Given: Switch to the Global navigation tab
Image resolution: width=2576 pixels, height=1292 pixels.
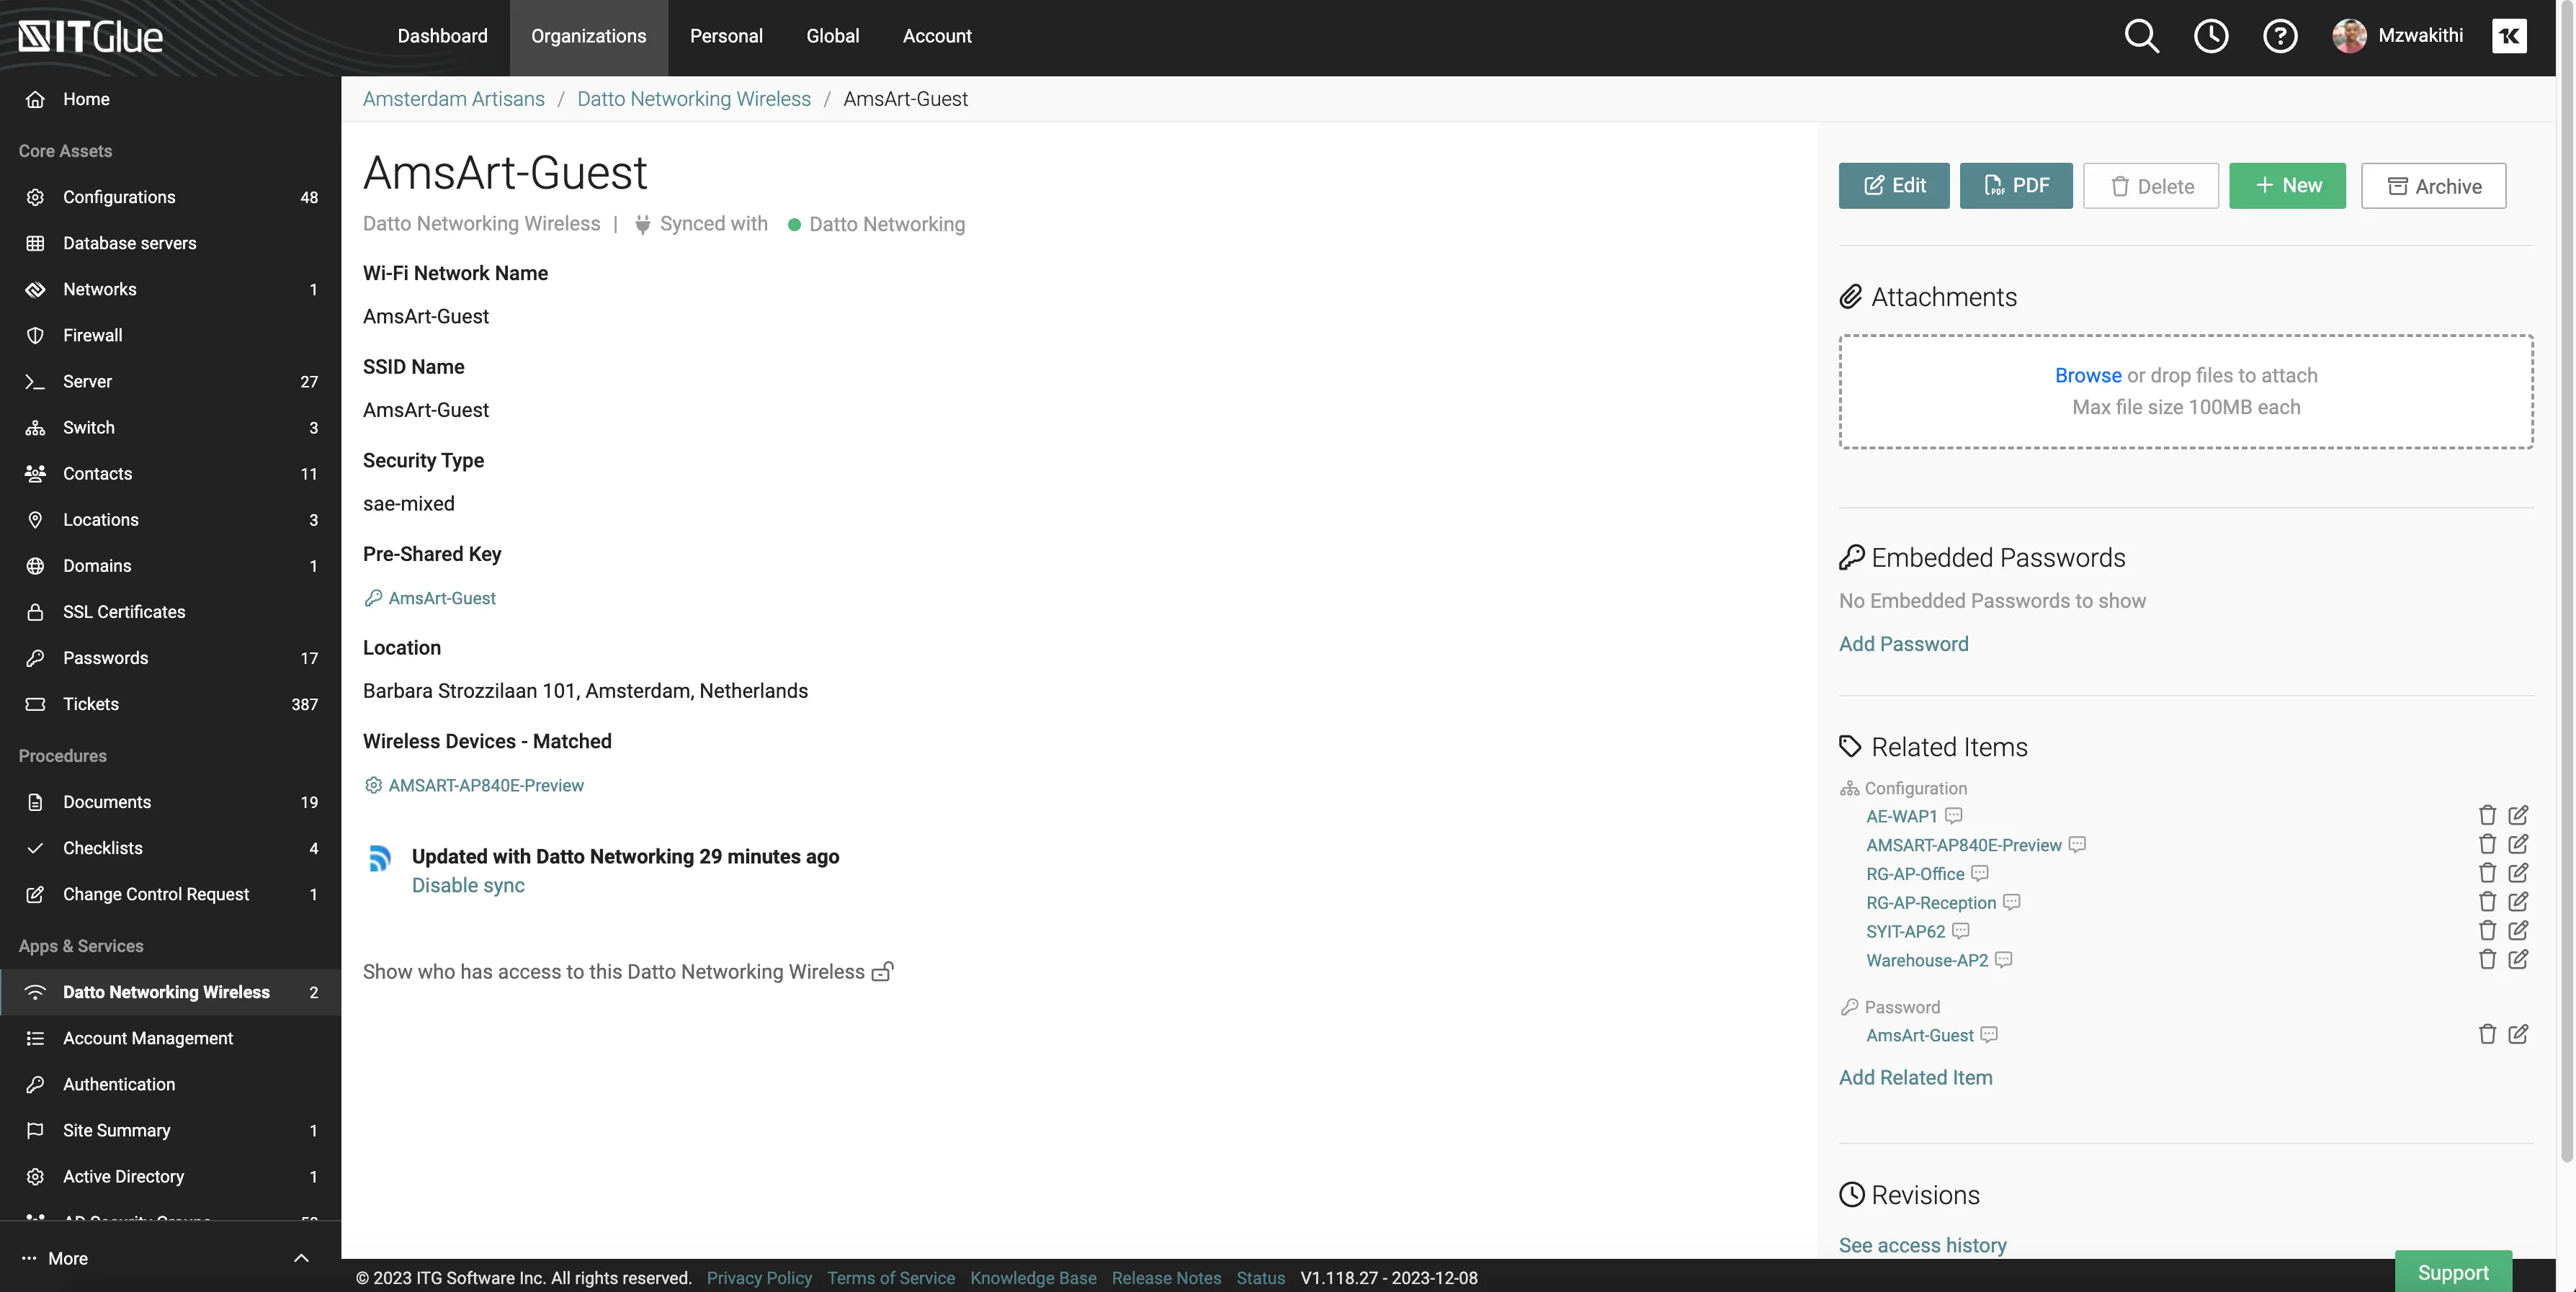Looking at the screenshot, I should (x=832, y=36).
